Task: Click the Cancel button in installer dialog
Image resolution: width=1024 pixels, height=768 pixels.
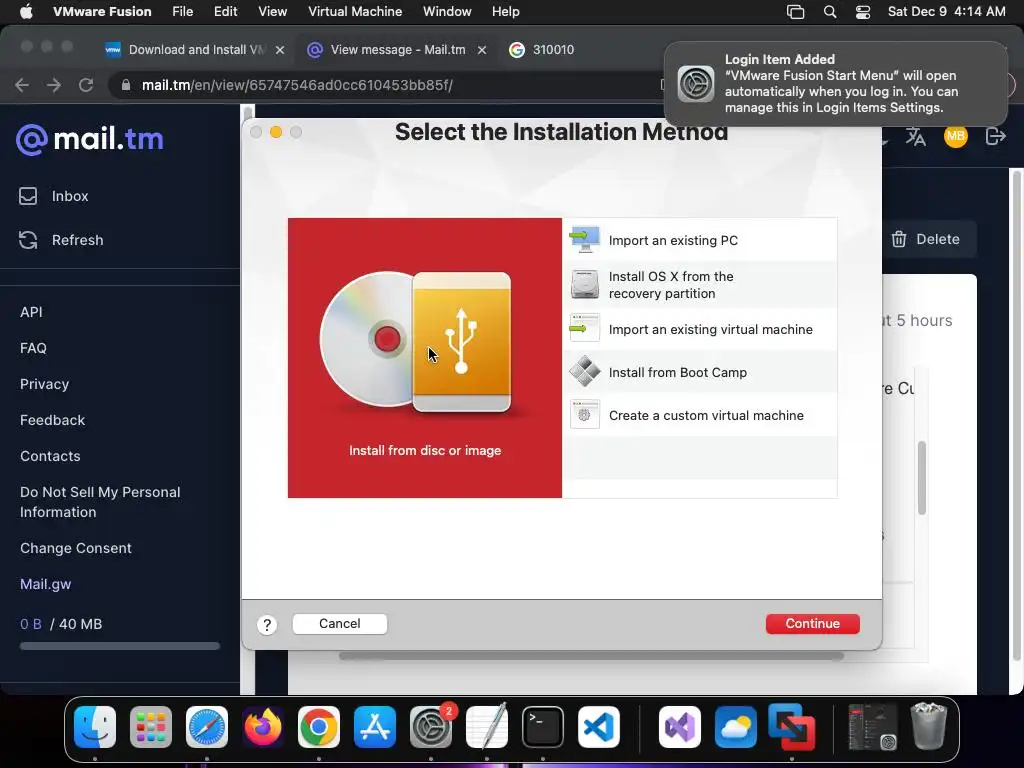Action: (340, 624)
